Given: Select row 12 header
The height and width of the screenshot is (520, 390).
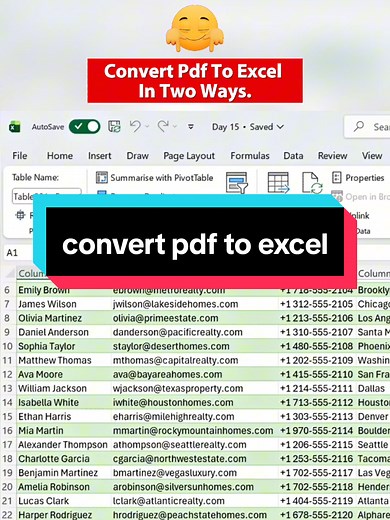Looking at the screenshot, I should click(7, 374).
